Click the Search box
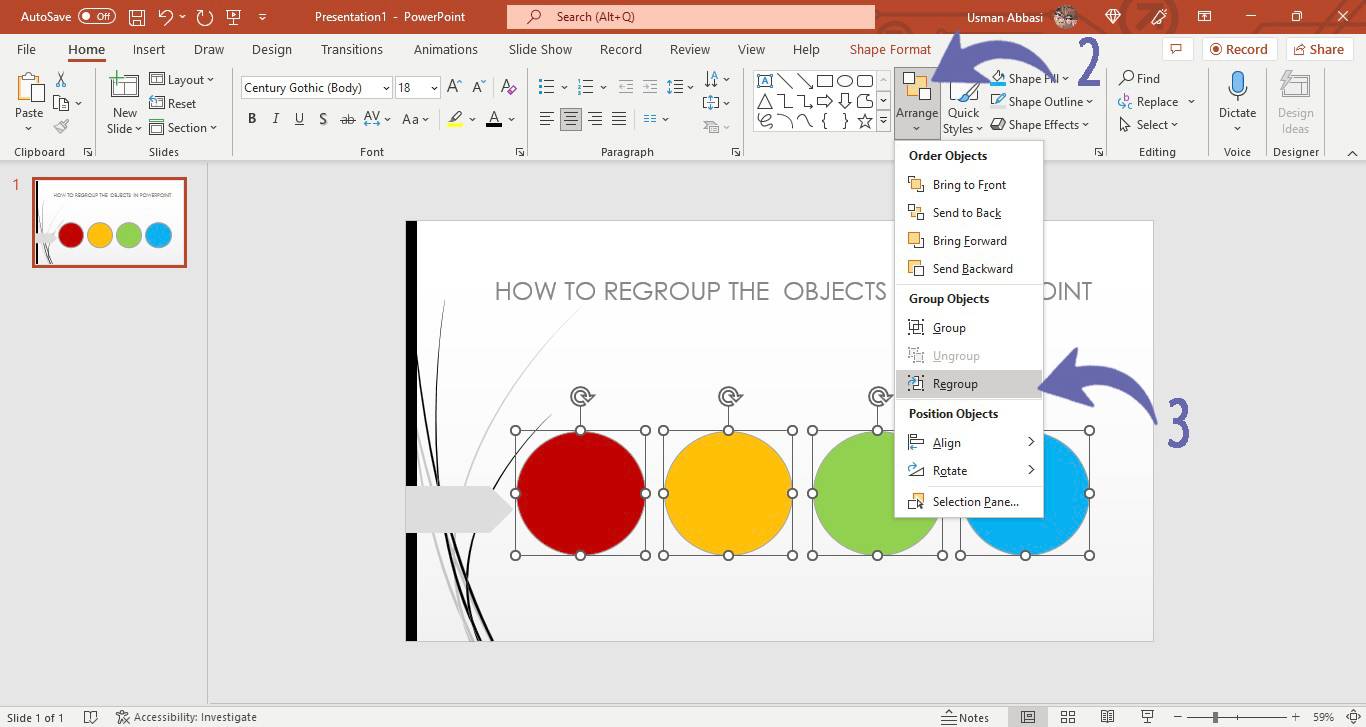This screenshot has width=1366, height=727. pyautogui.click(x=691, y=17)
